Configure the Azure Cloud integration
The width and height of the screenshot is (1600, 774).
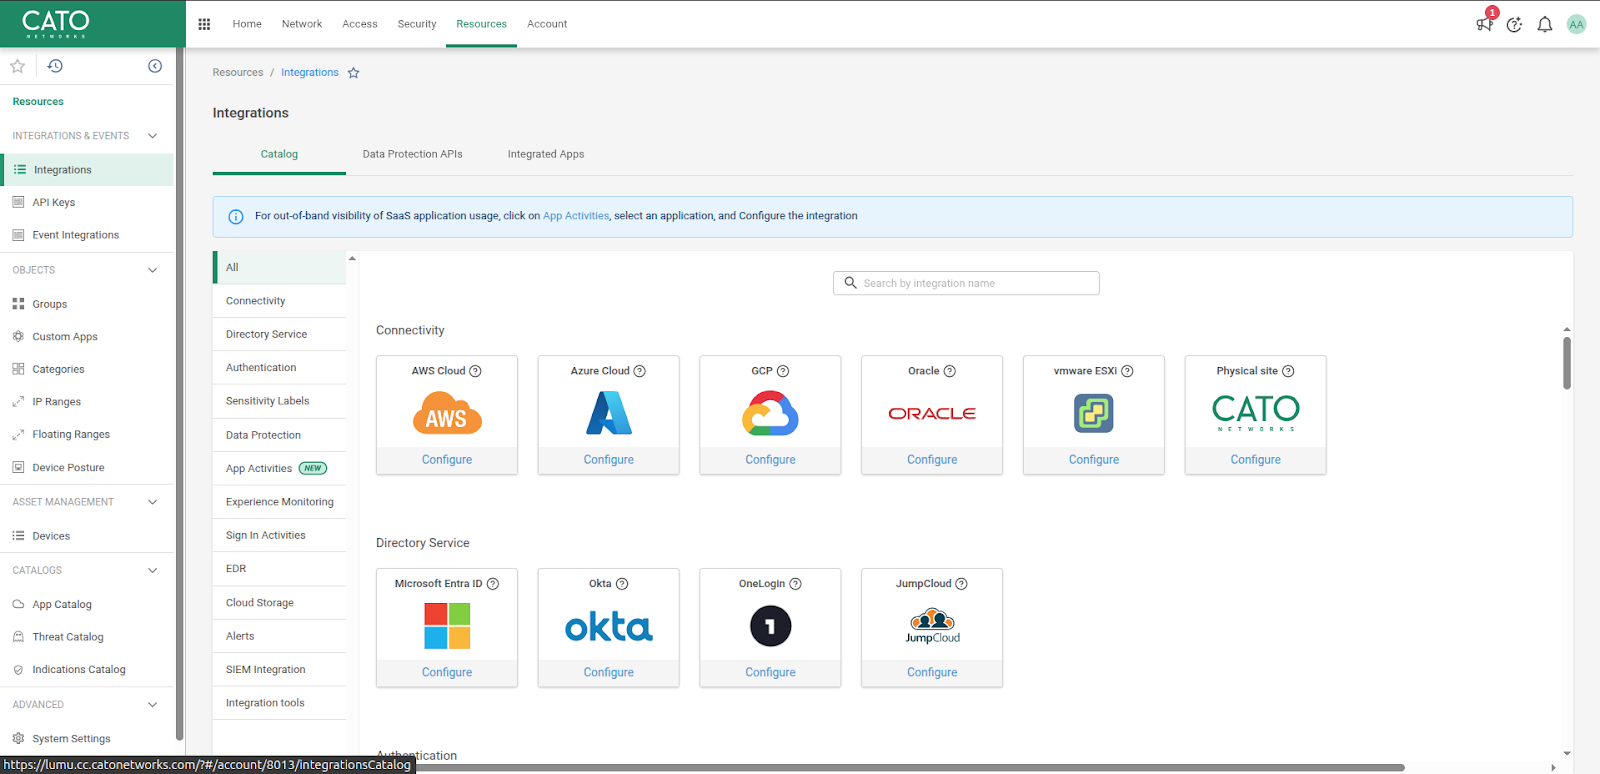[608, 460]
